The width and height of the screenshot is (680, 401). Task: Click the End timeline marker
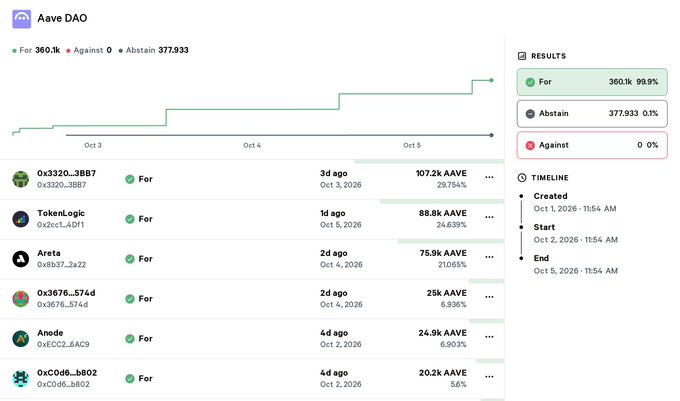(x=521, y=258)
